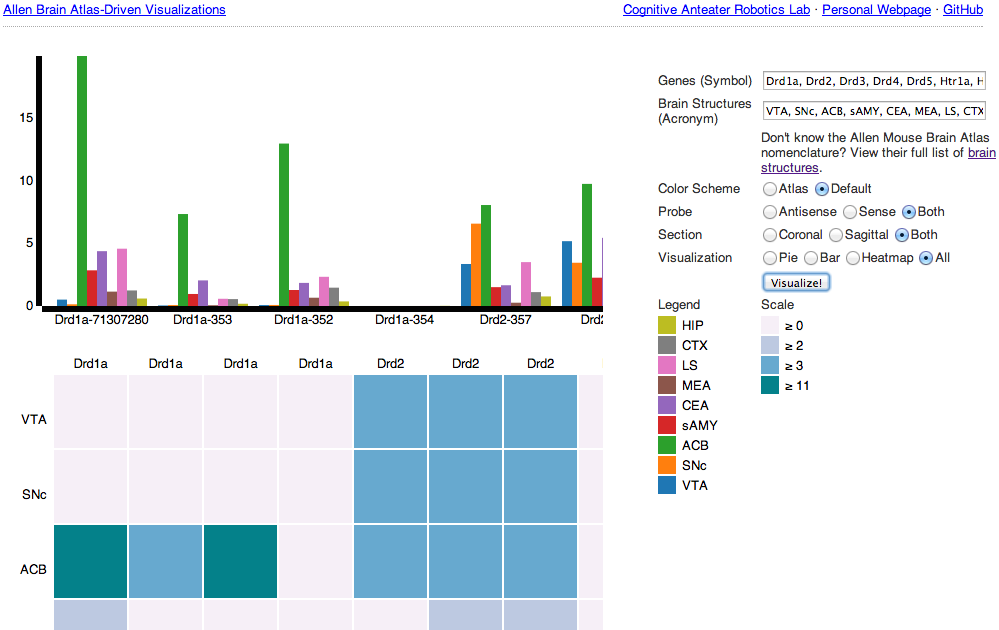Click the Drd2-357 axis label
This screenshot has width=999, height=630.
[505, 320]
